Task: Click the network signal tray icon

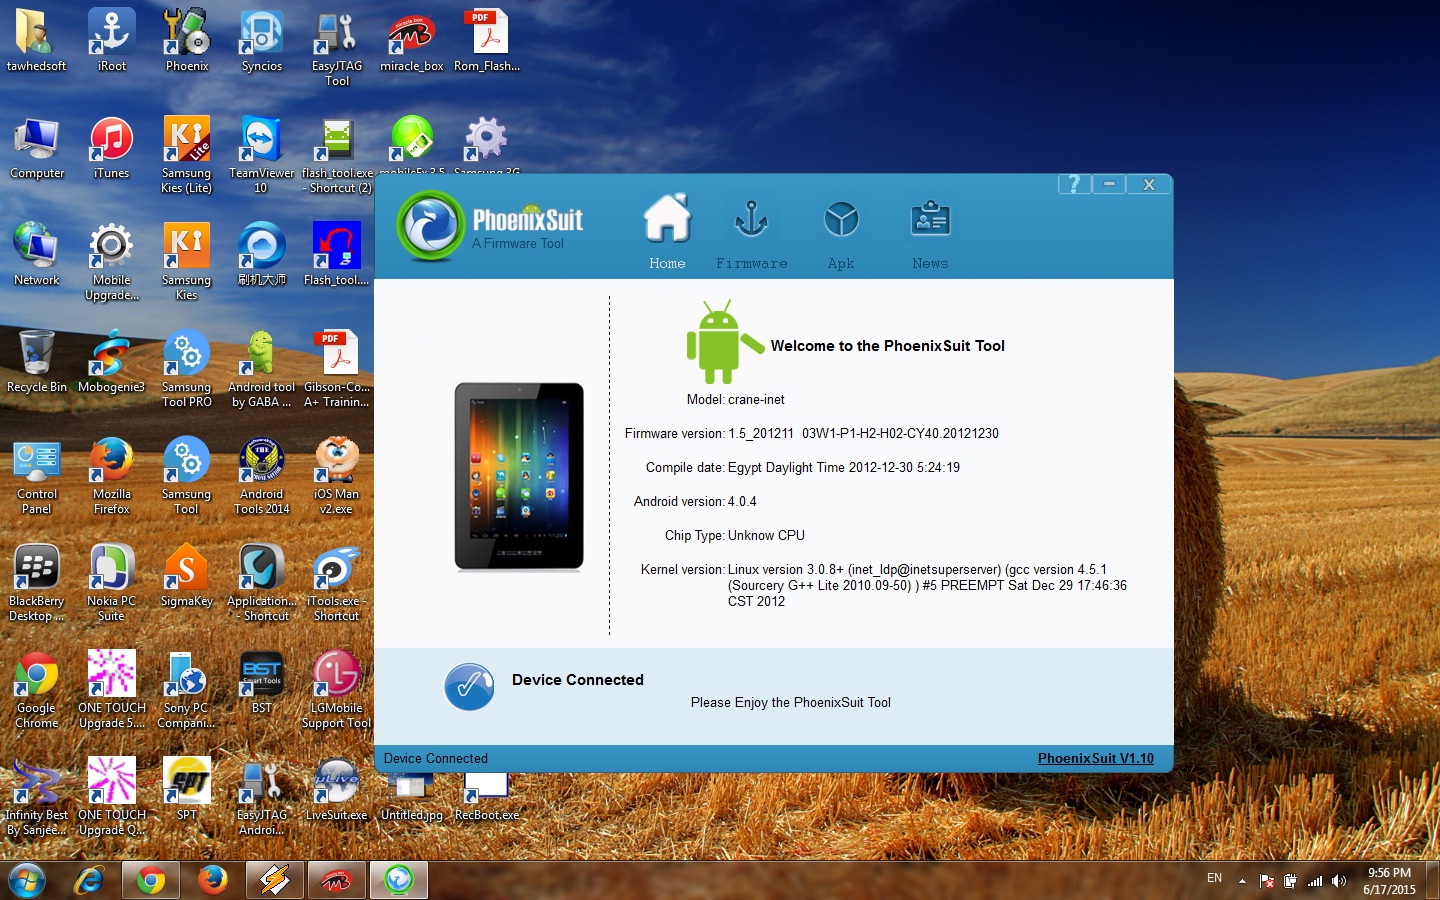Action: point(1315,881)
